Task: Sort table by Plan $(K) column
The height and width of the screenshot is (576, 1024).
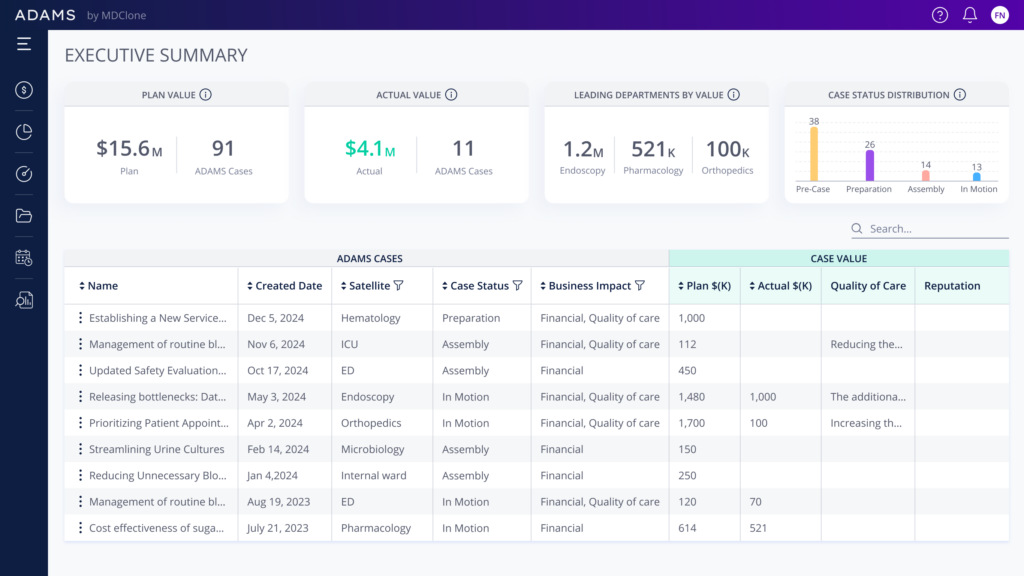Action: [x=680, y=286]
